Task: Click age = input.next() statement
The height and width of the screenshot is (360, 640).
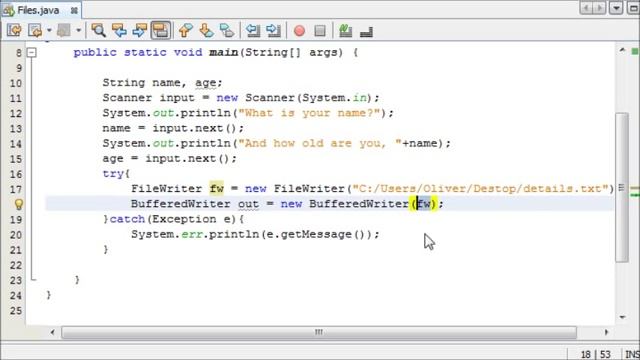Action: click(169, 158)
